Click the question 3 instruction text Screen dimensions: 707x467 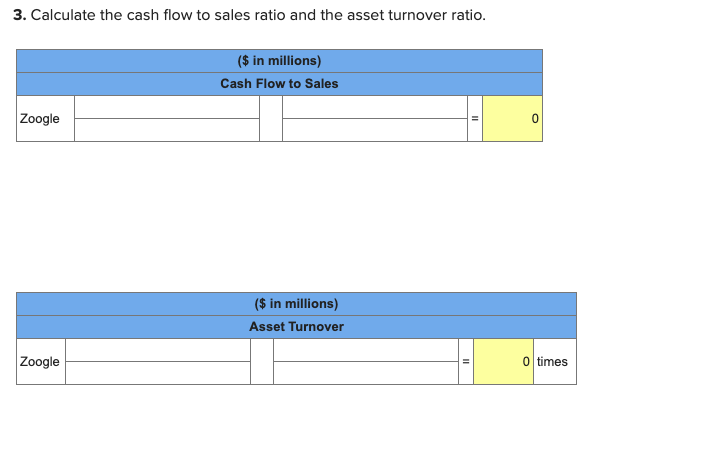tap(249, 15)
